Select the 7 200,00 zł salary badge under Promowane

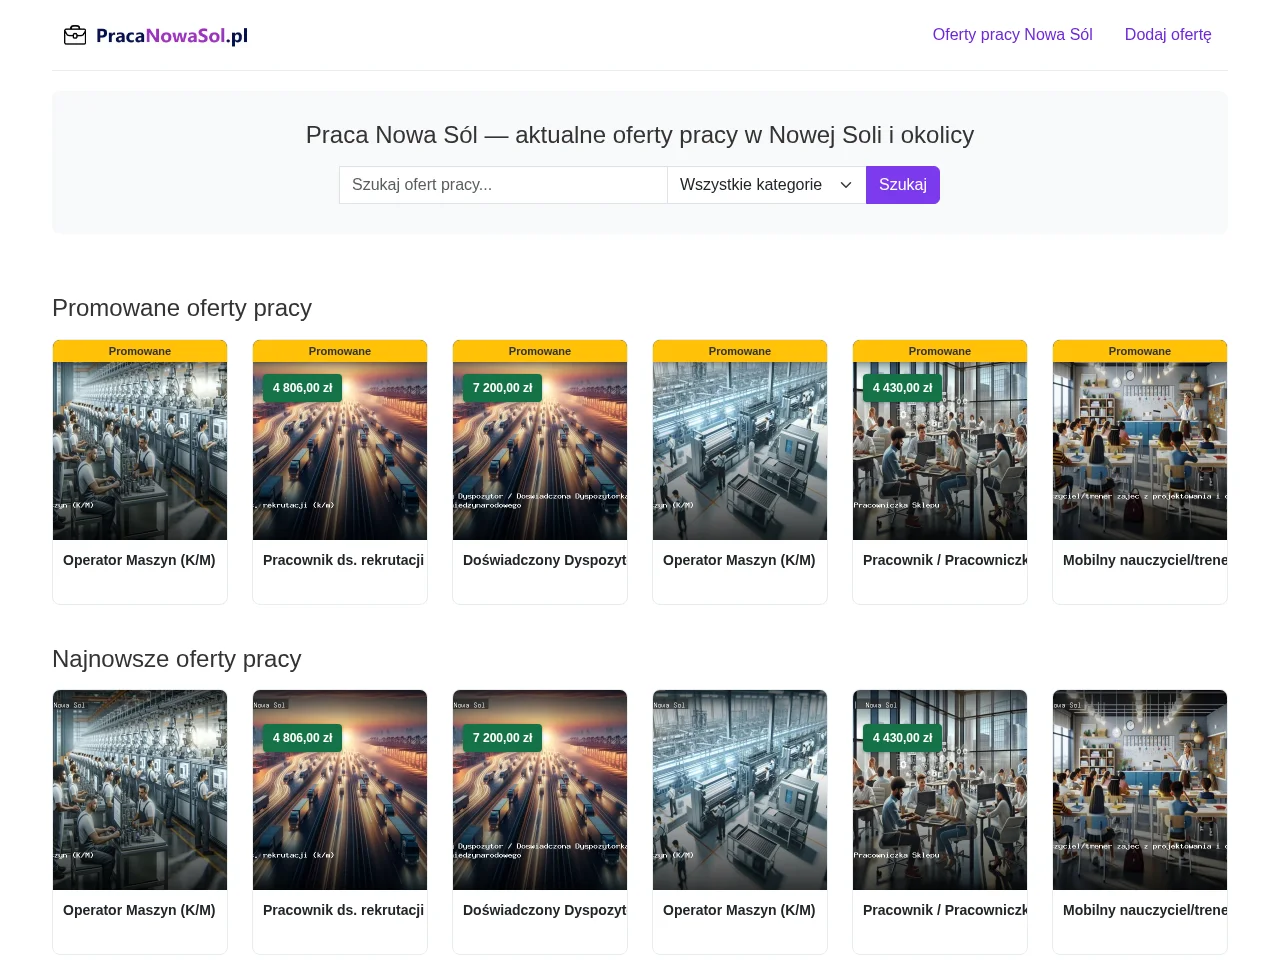(x=502, y=388)
